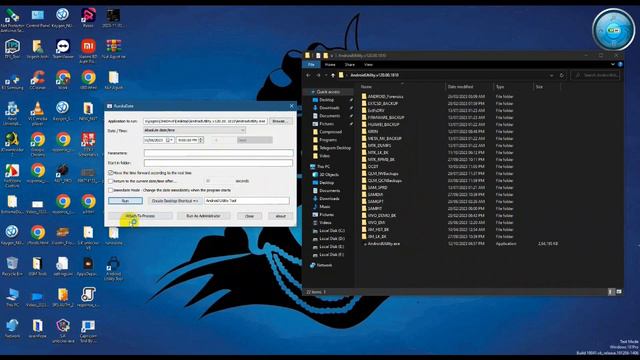The image size is (640, 360).
Task: Open the Home tab in Explorer
Action: 330,64
